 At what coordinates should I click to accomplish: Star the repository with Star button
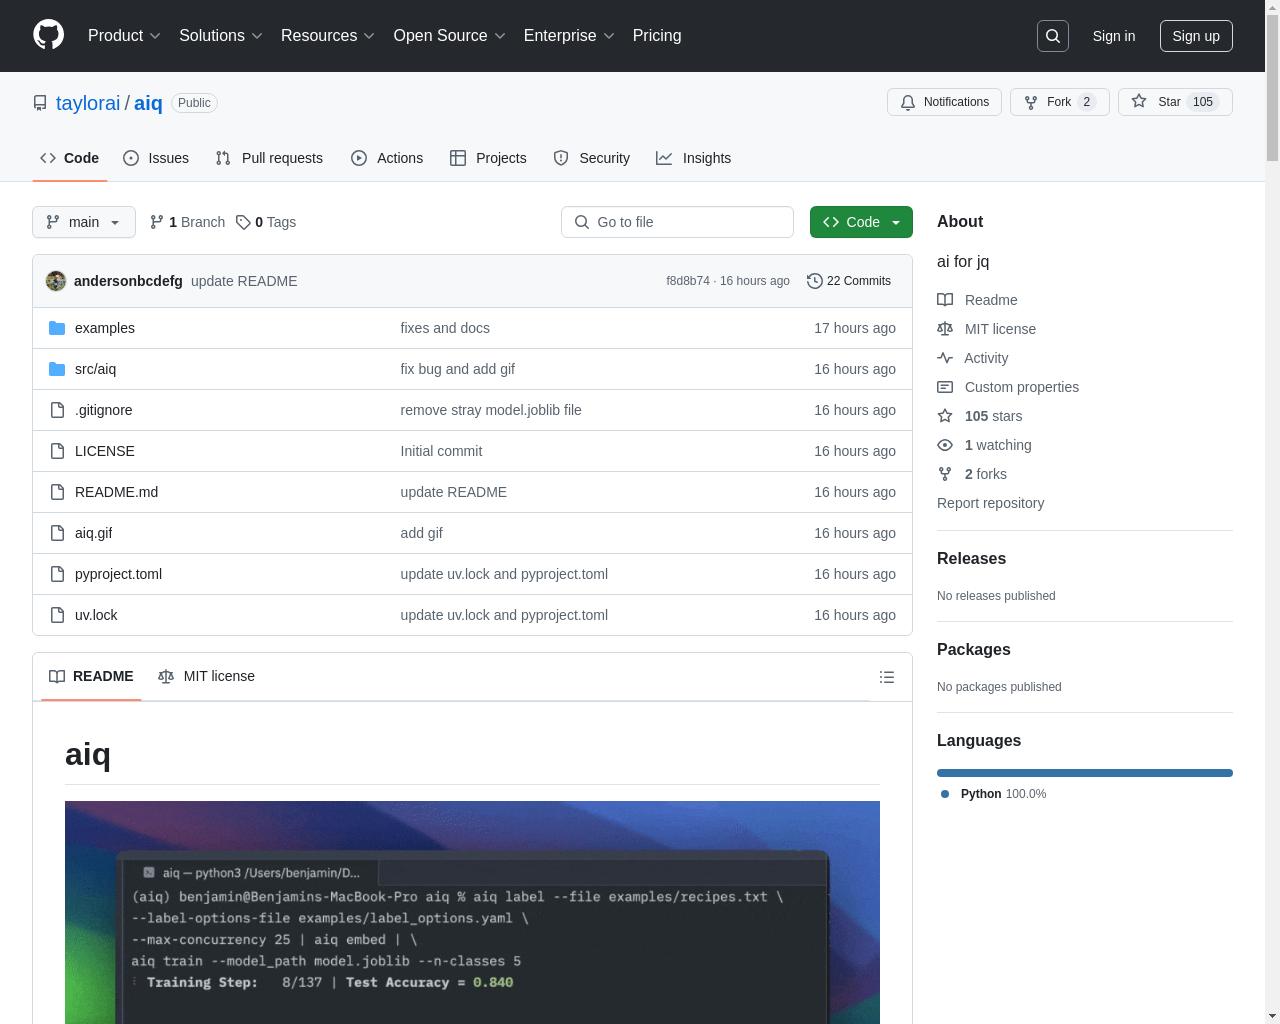coord(1175,102)
